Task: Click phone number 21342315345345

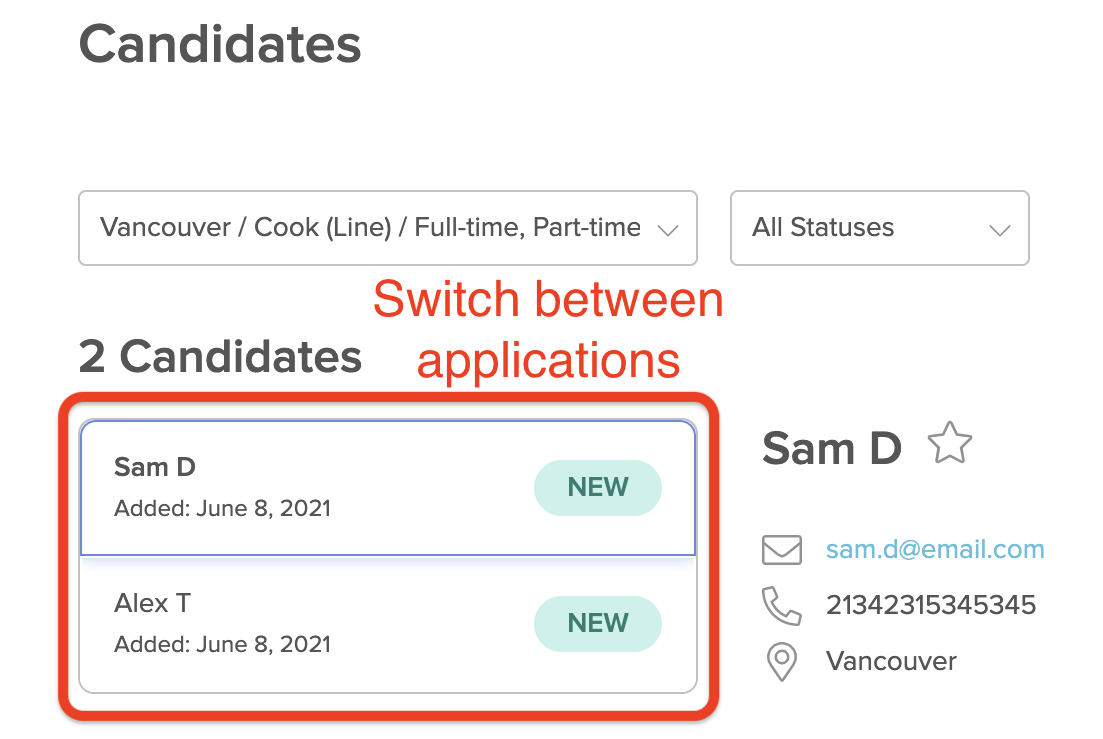Action: 931,605
